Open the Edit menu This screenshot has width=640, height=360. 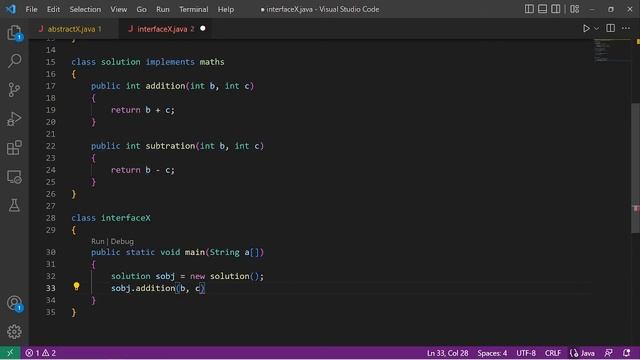[53, 9]
